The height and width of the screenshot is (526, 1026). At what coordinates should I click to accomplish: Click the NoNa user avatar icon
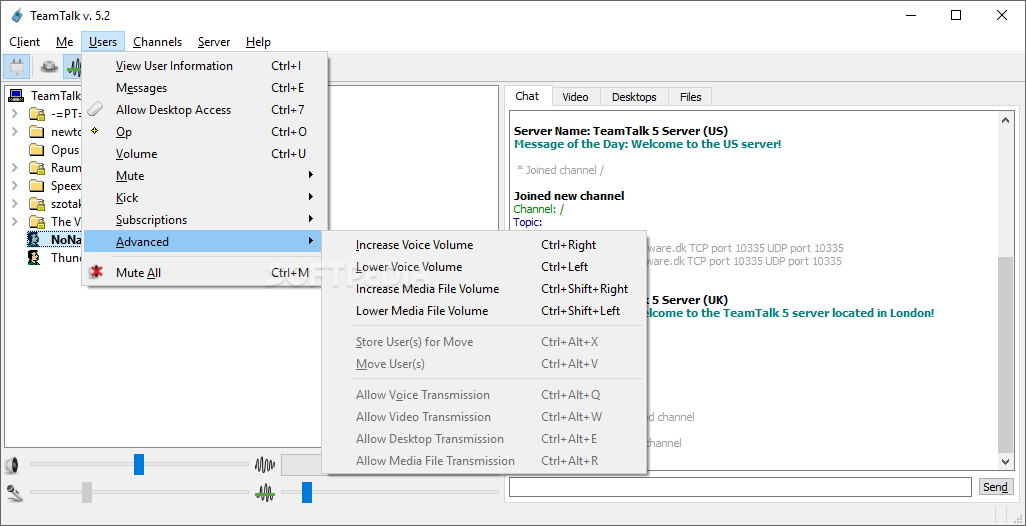pyautogui.click(x=35, y=239)
